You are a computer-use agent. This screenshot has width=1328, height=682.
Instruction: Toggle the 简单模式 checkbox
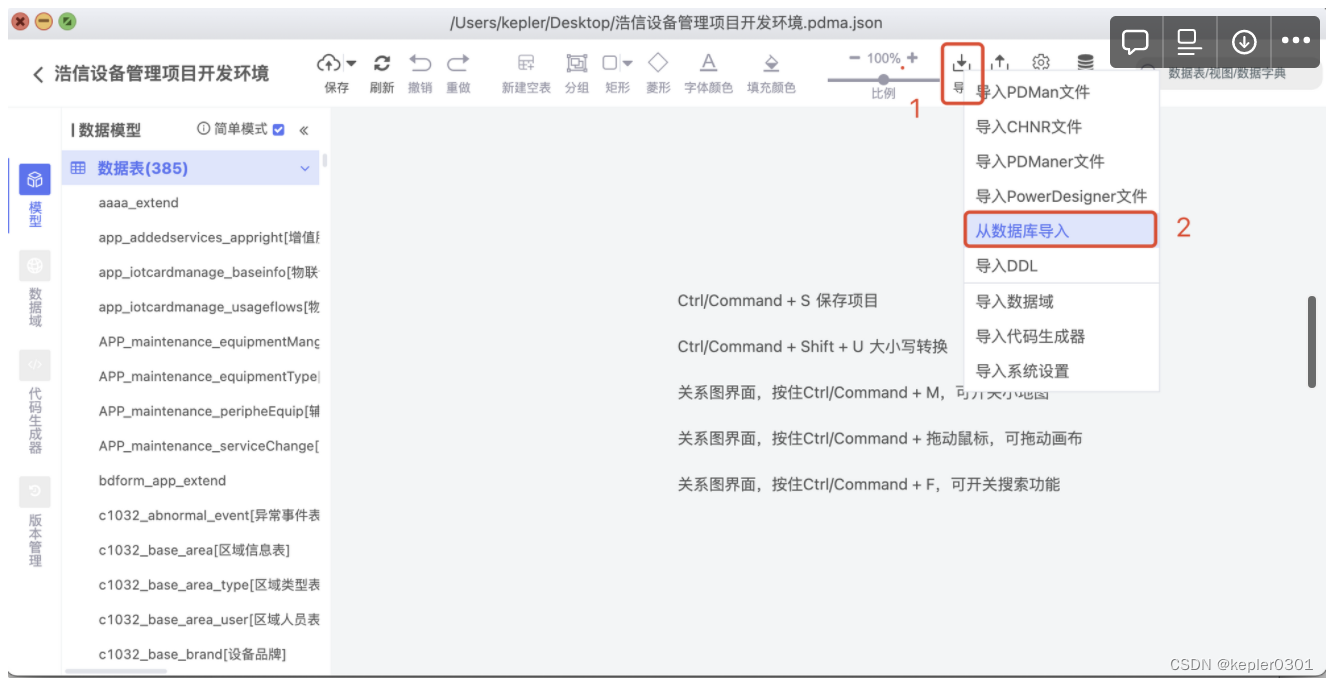click(x=277, y=129)
